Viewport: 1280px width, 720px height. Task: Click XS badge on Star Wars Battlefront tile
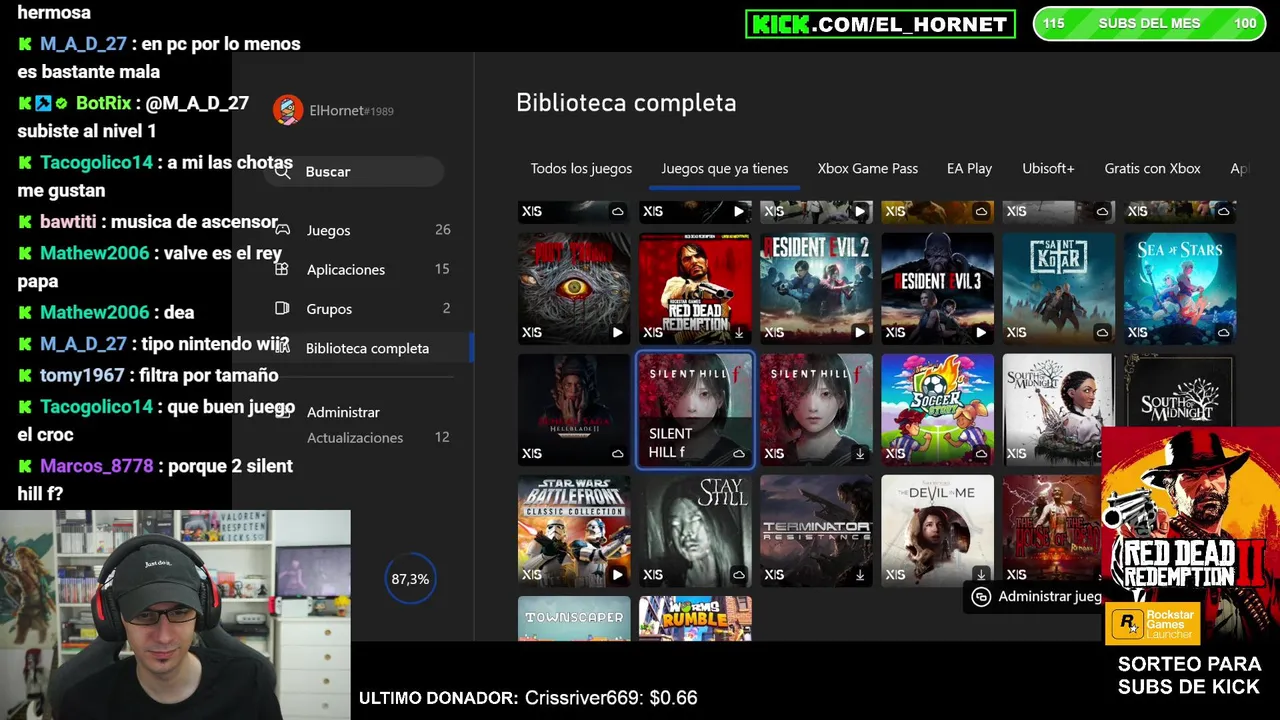pyautogui.click(x=532, y=574)
